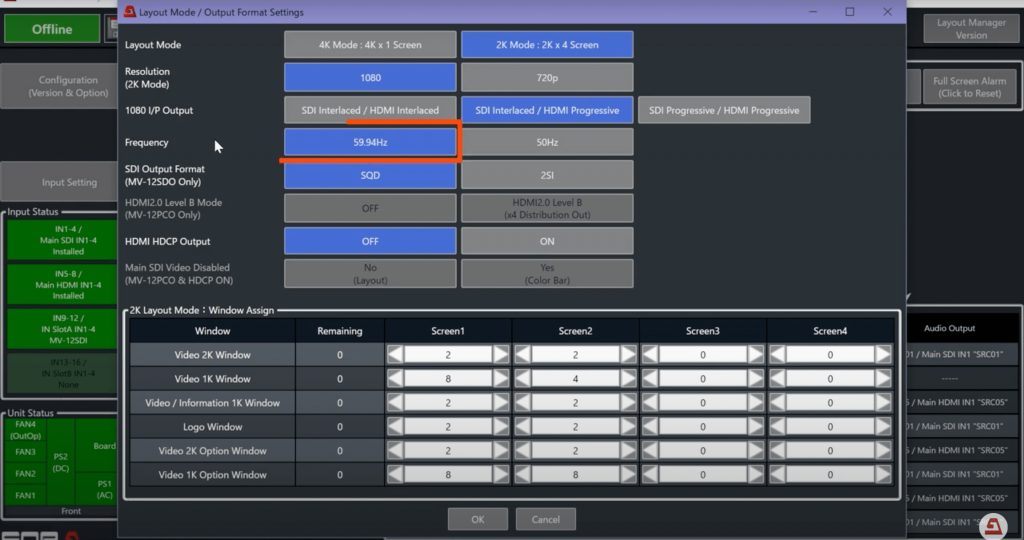This screenshot has height=540, width=1024.
Task: Select IN1-4 / Main SDI IN1-4 input status
Action: click(x=63, y=240)
